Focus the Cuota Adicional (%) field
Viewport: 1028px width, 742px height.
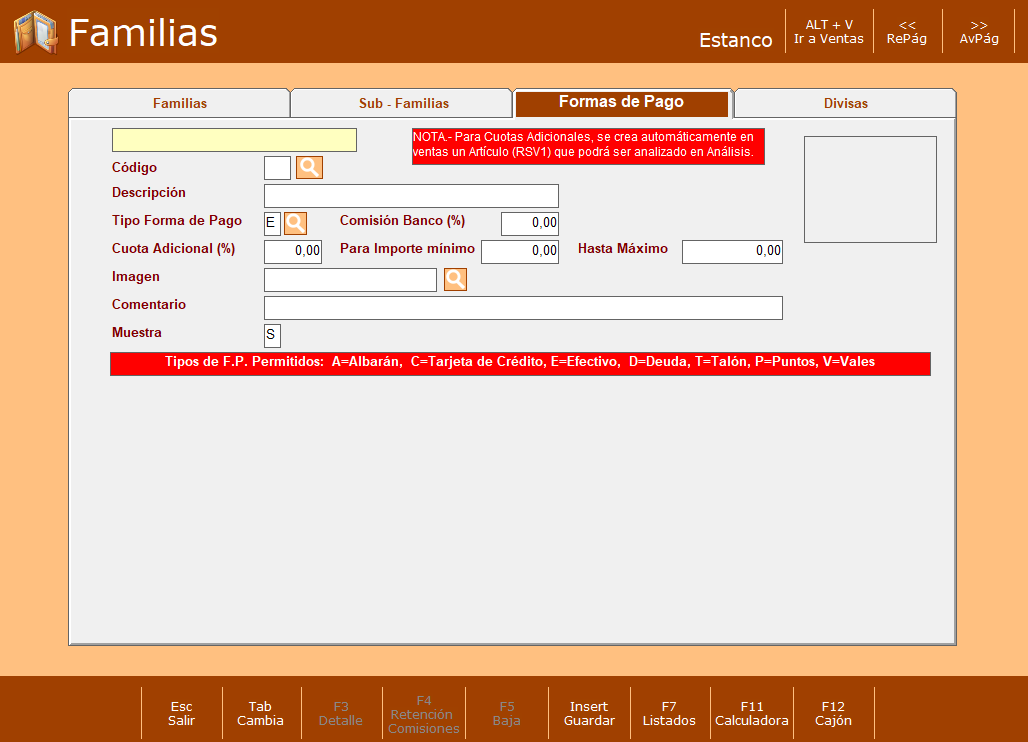[x=293, y=252]
